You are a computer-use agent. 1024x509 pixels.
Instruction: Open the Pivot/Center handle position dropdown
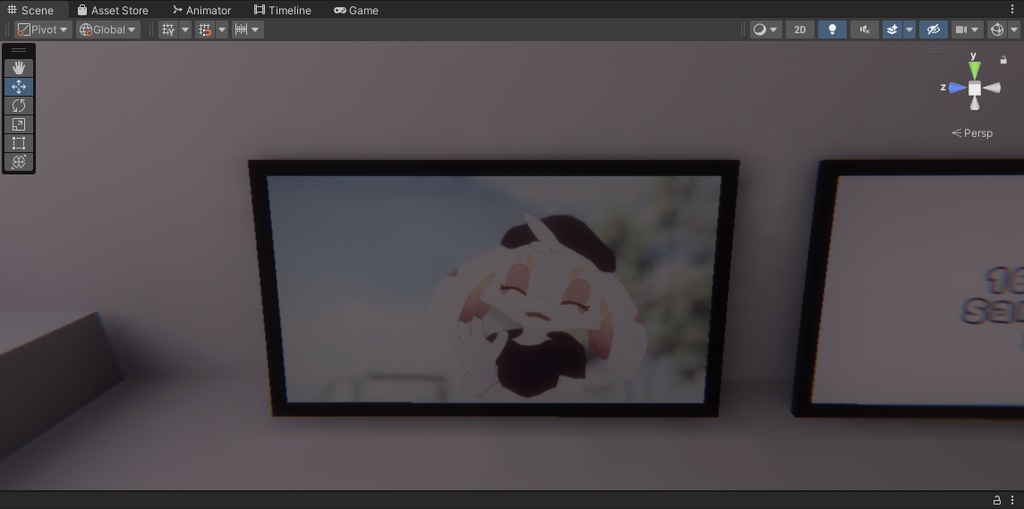[x=43, y=29]
